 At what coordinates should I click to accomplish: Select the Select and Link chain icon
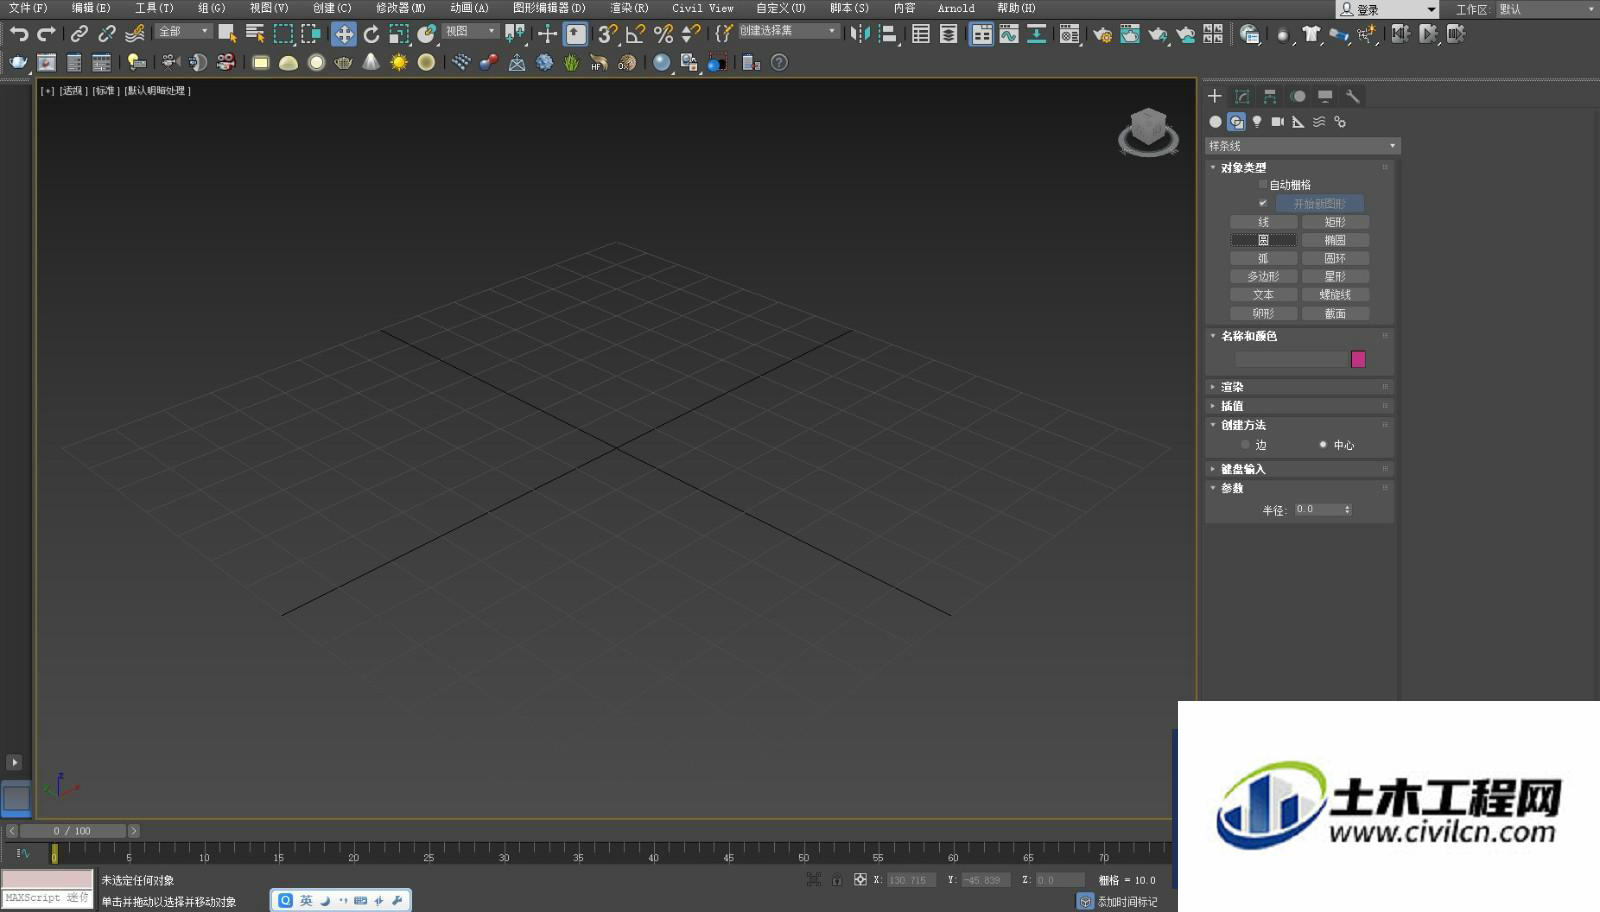pos(79,34)
